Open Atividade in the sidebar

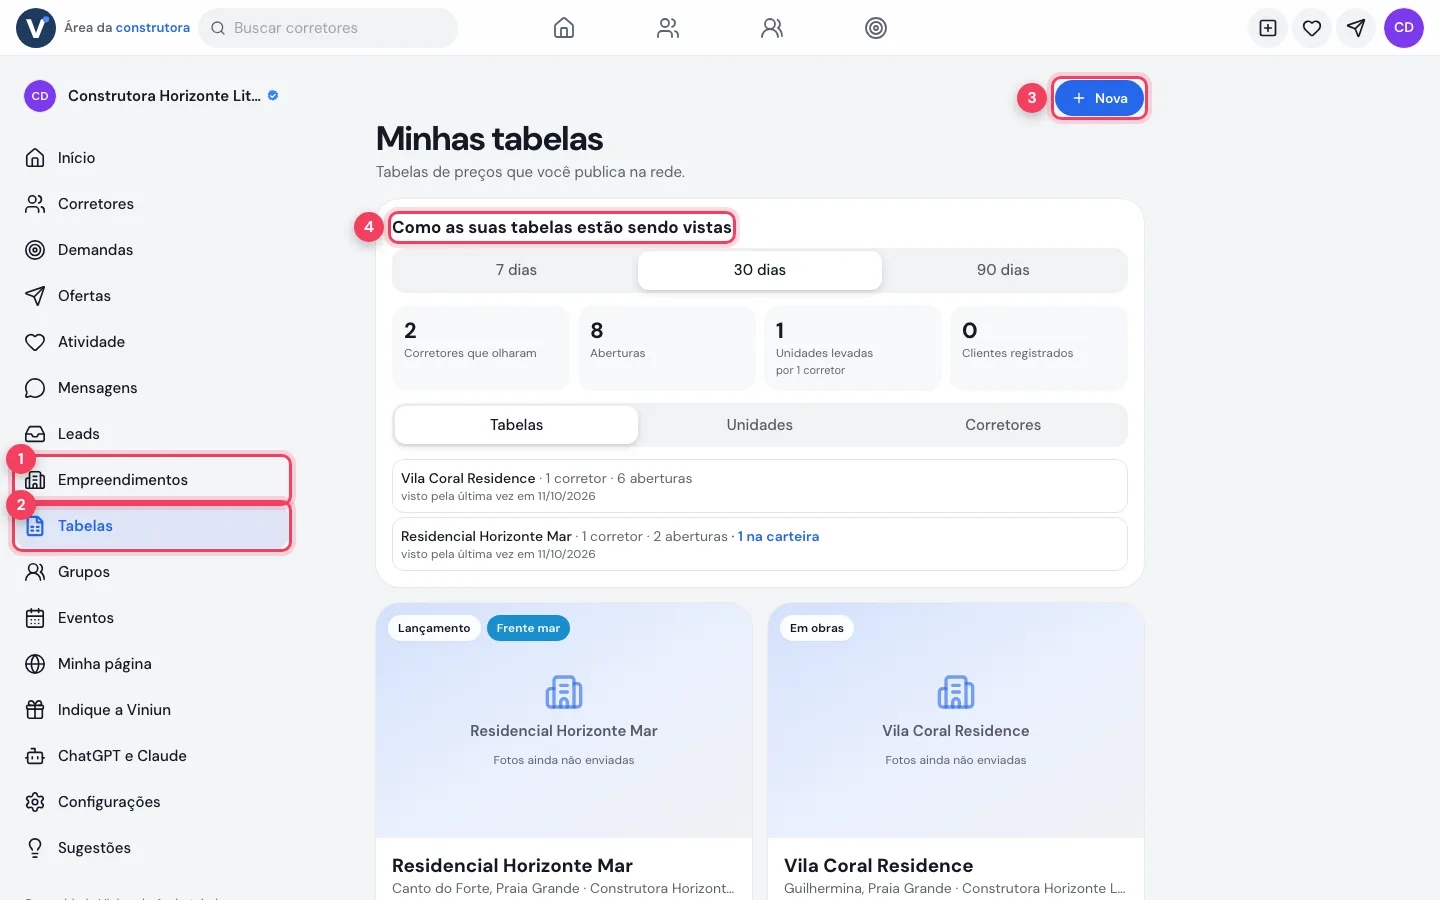click(152, 342)
